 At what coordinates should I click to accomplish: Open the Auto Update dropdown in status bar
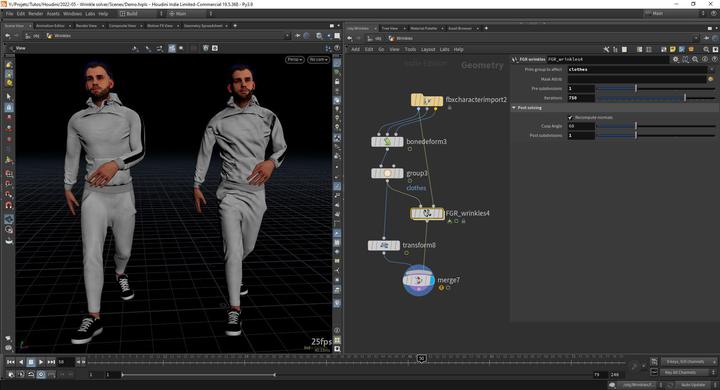(694, 384)
